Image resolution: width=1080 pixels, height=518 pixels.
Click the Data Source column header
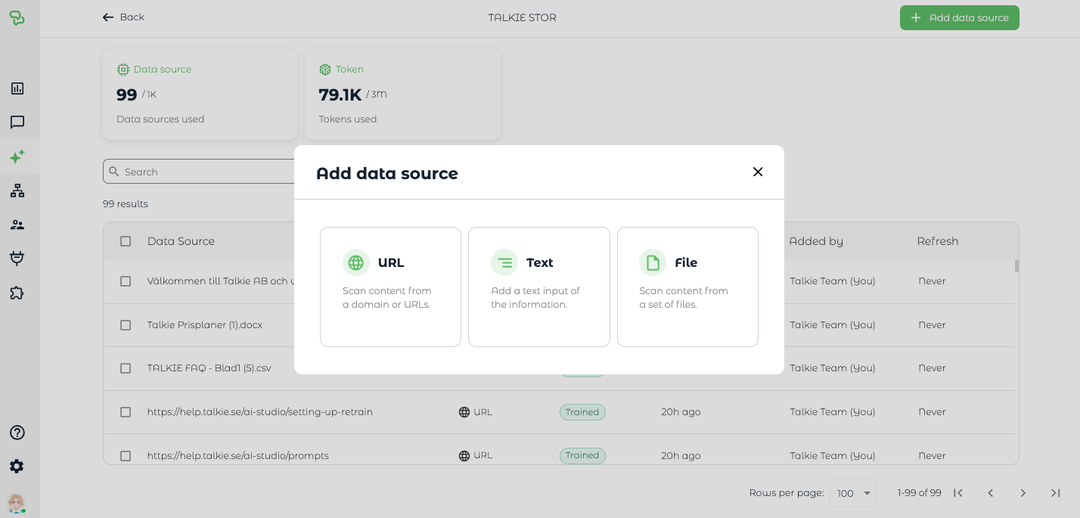[x=181, y=241]
